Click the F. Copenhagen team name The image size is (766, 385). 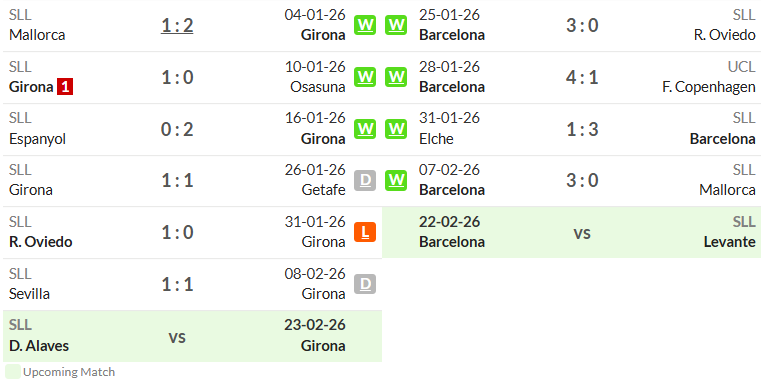(709, 87)
